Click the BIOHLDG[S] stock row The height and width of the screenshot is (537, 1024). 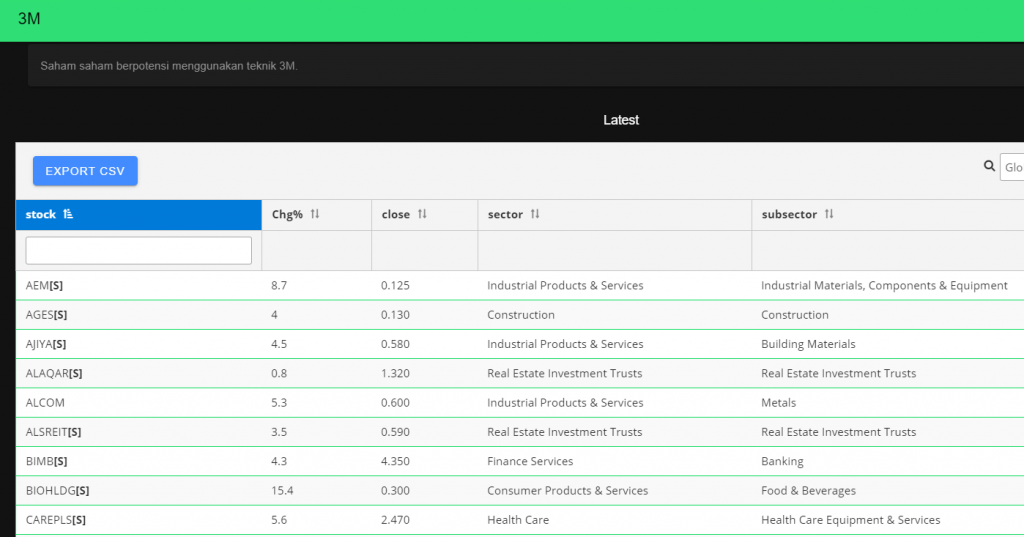pos(58,491)
